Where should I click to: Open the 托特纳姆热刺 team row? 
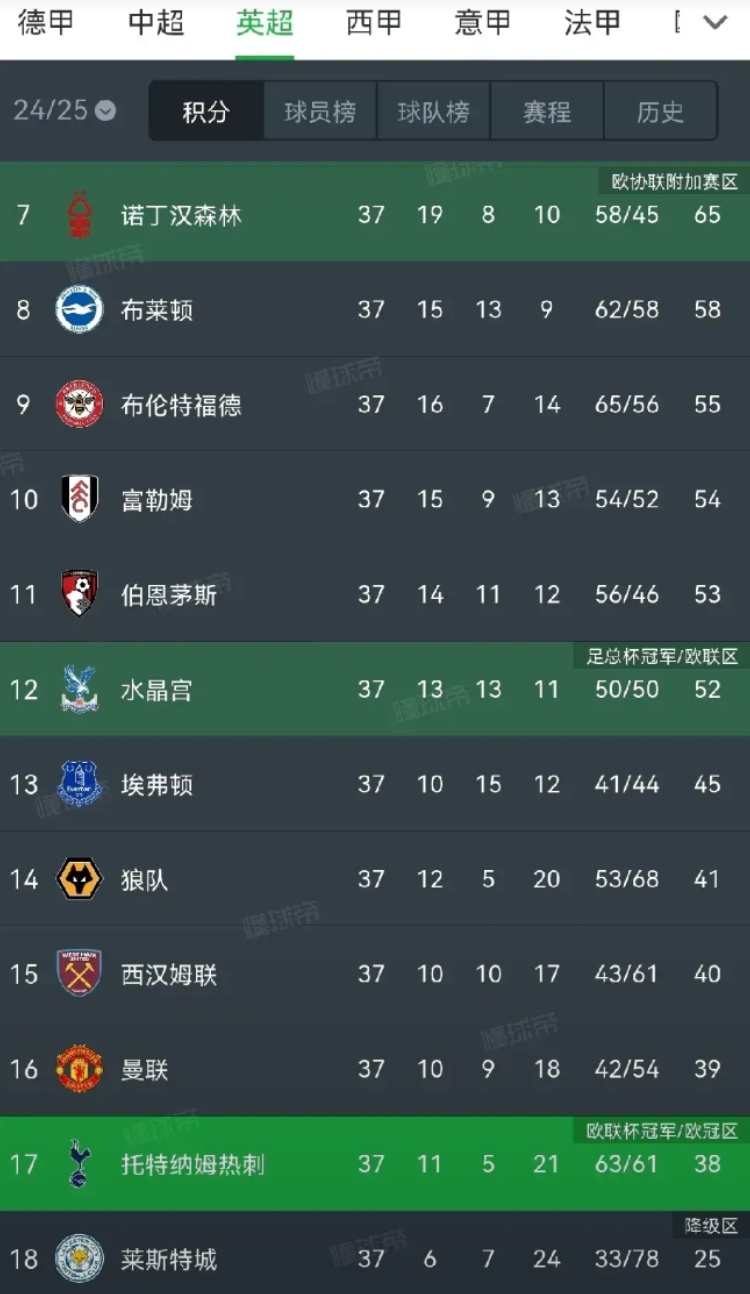click(x=375, y=1164)
